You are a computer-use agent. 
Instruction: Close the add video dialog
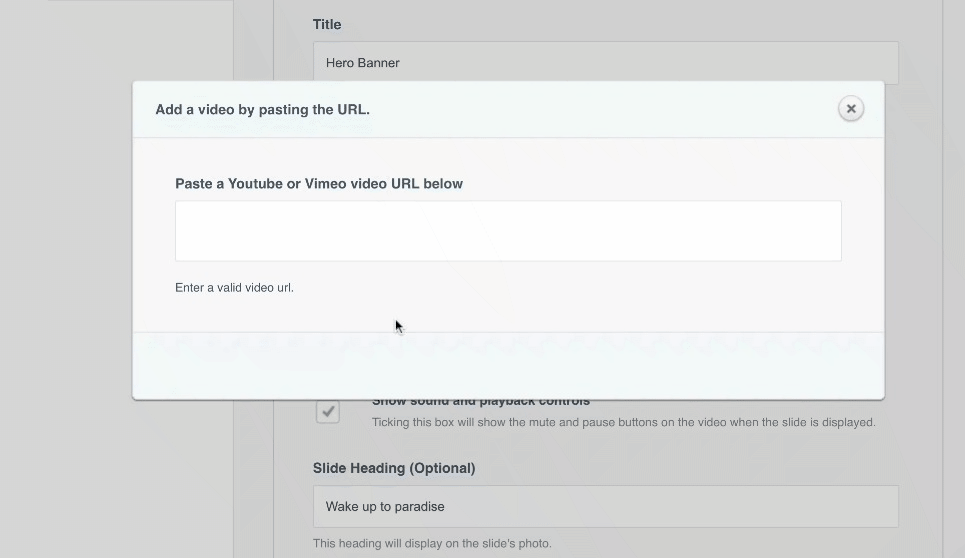point(850,109)
